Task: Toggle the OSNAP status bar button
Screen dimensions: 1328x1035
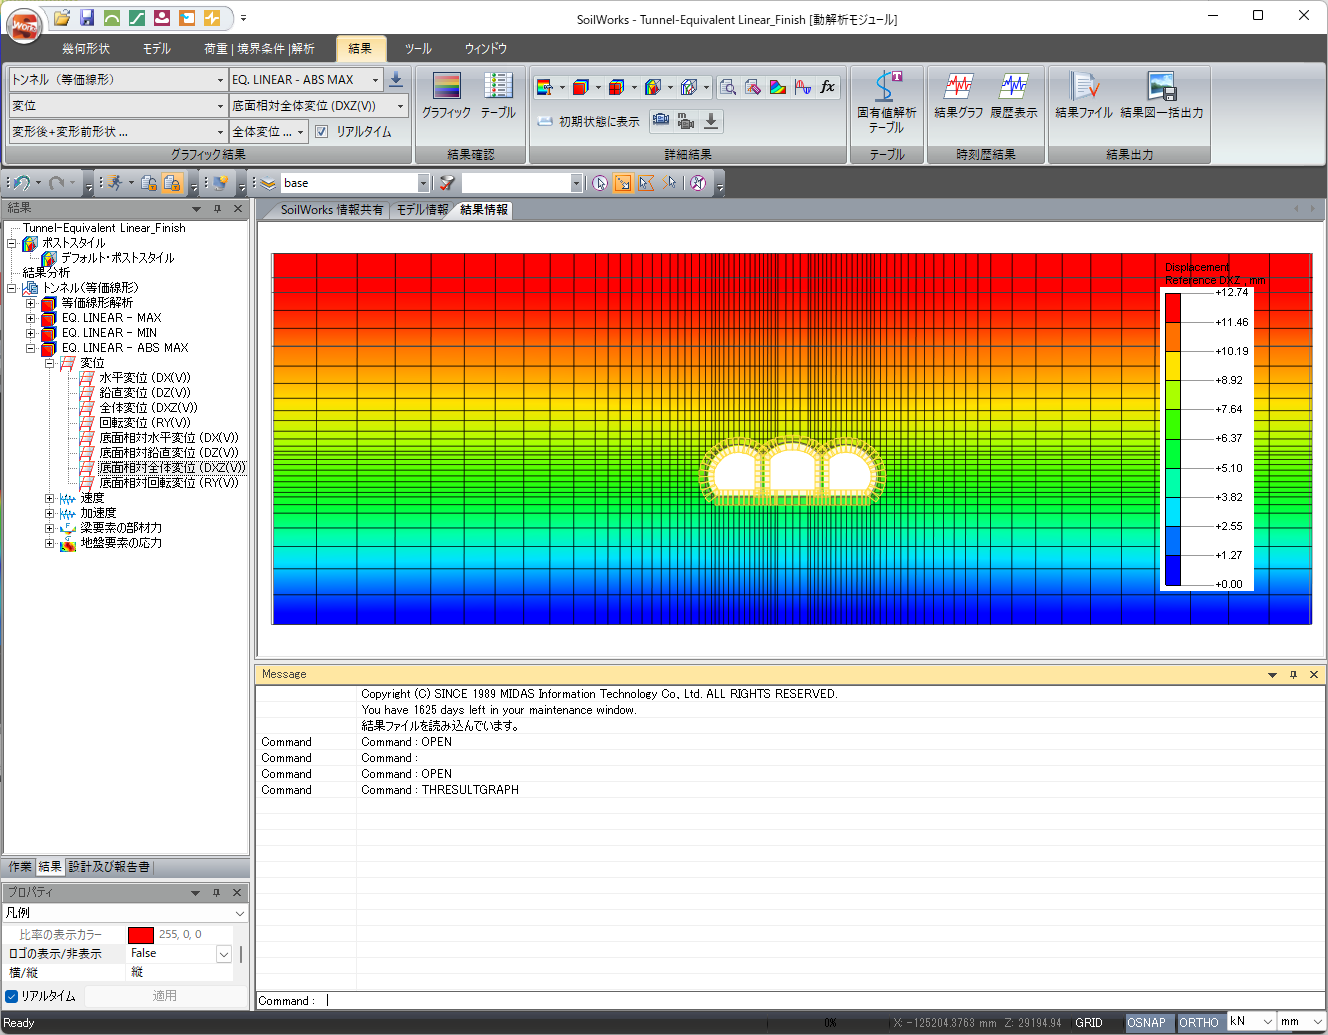Action: pyautogui.click(x=1146, y=1023)
